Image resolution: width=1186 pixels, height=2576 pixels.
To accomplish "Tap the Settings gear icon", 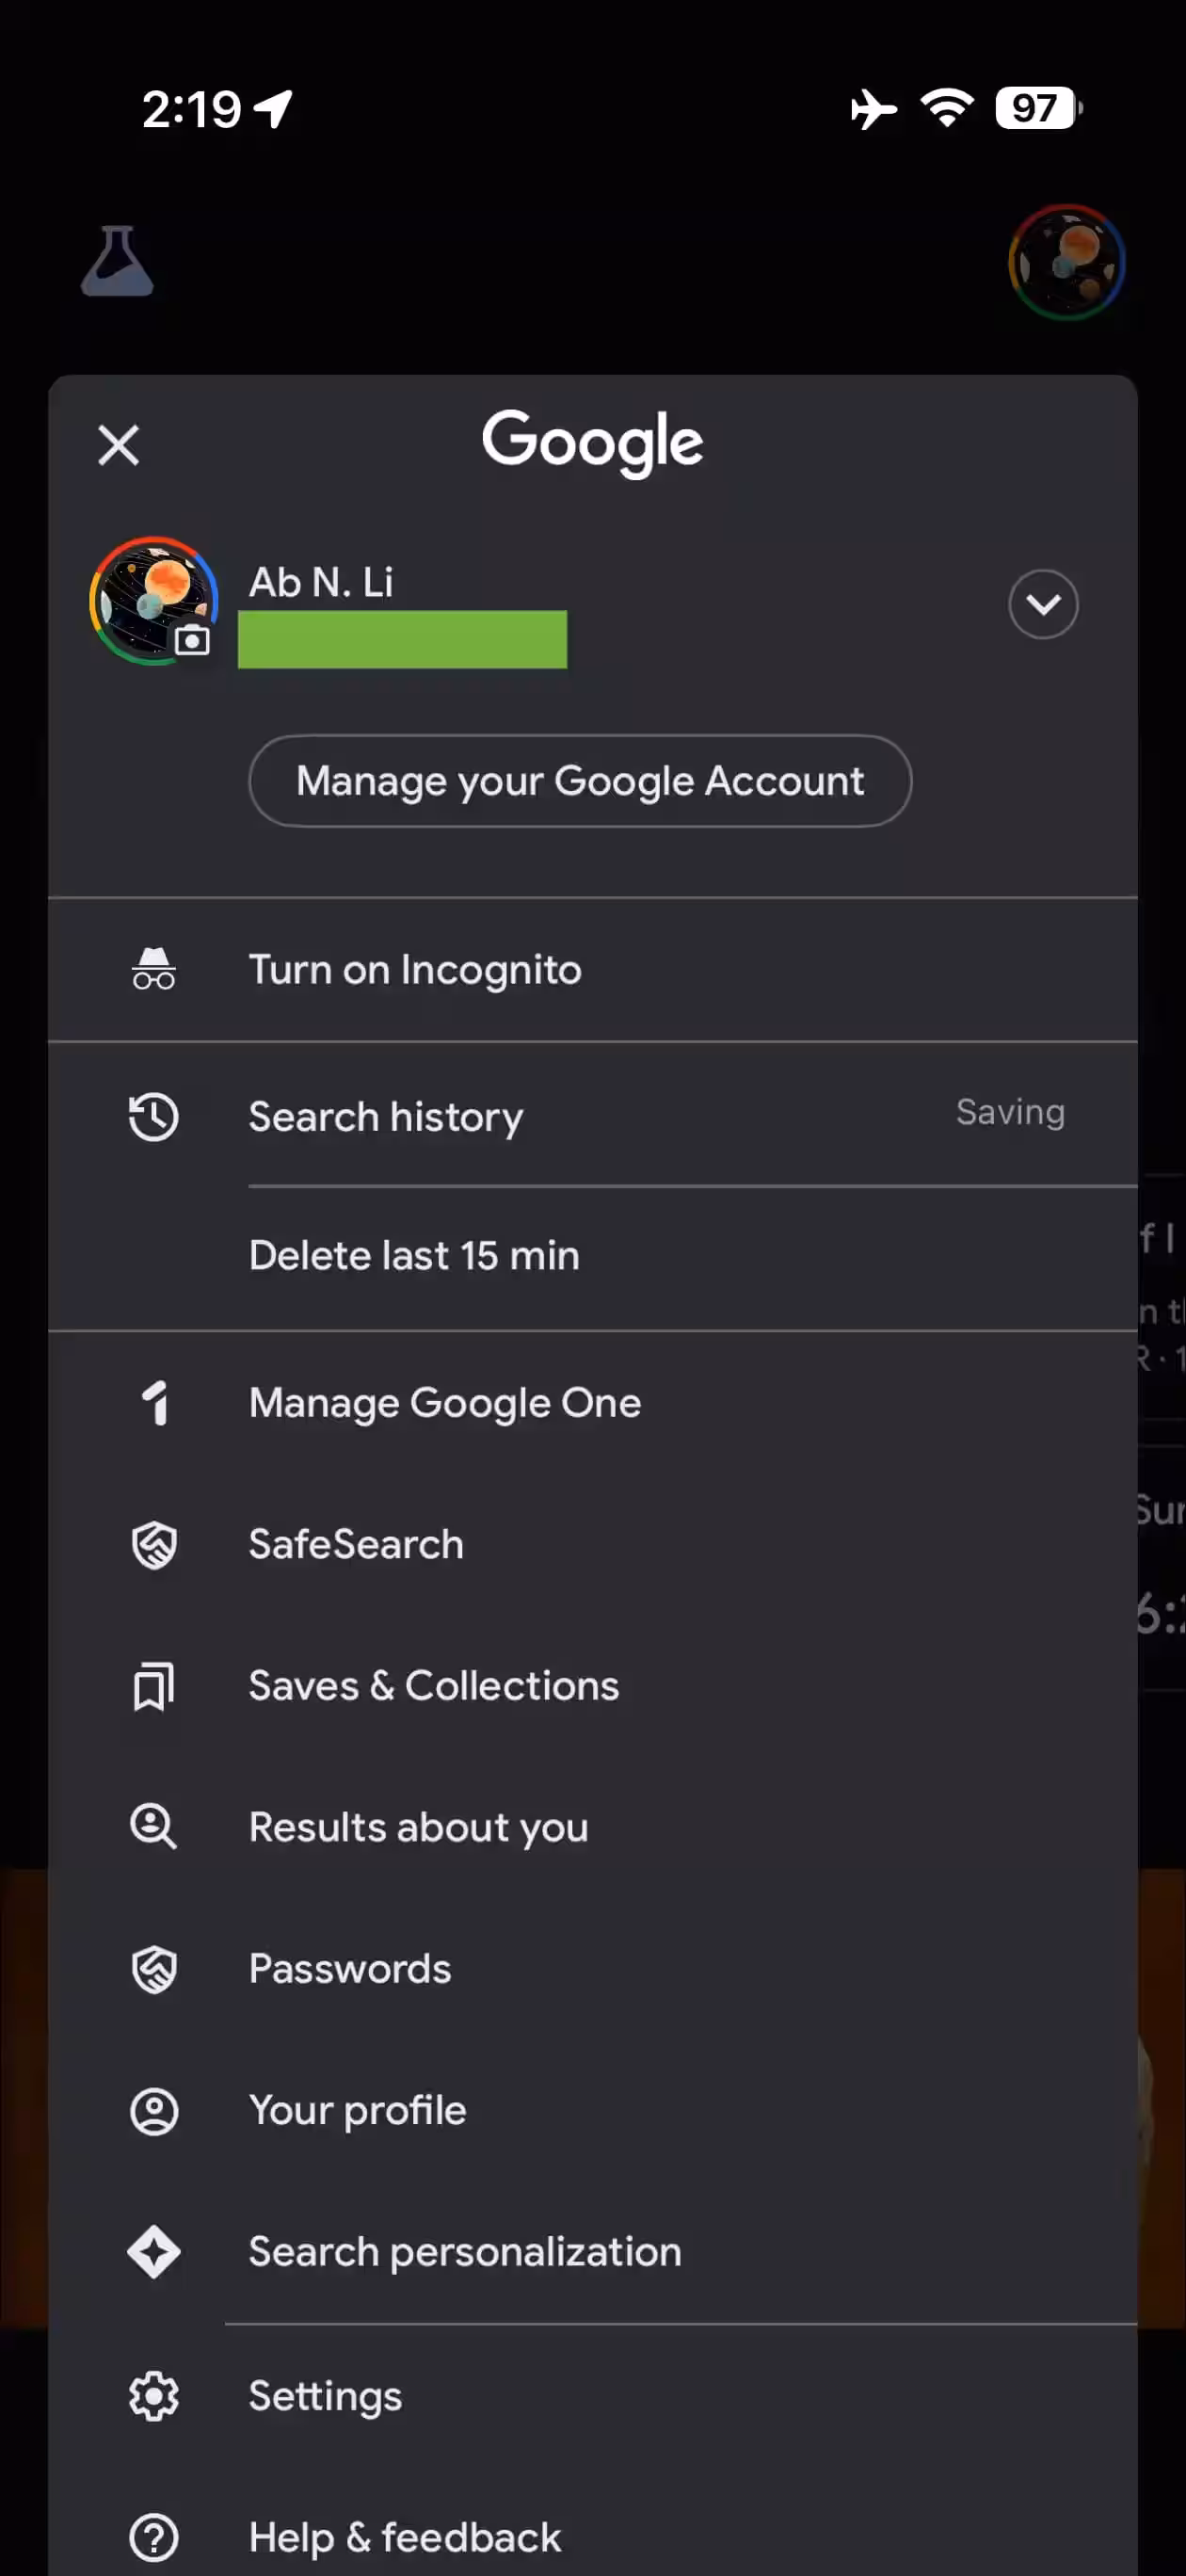I will point(154,2396).
